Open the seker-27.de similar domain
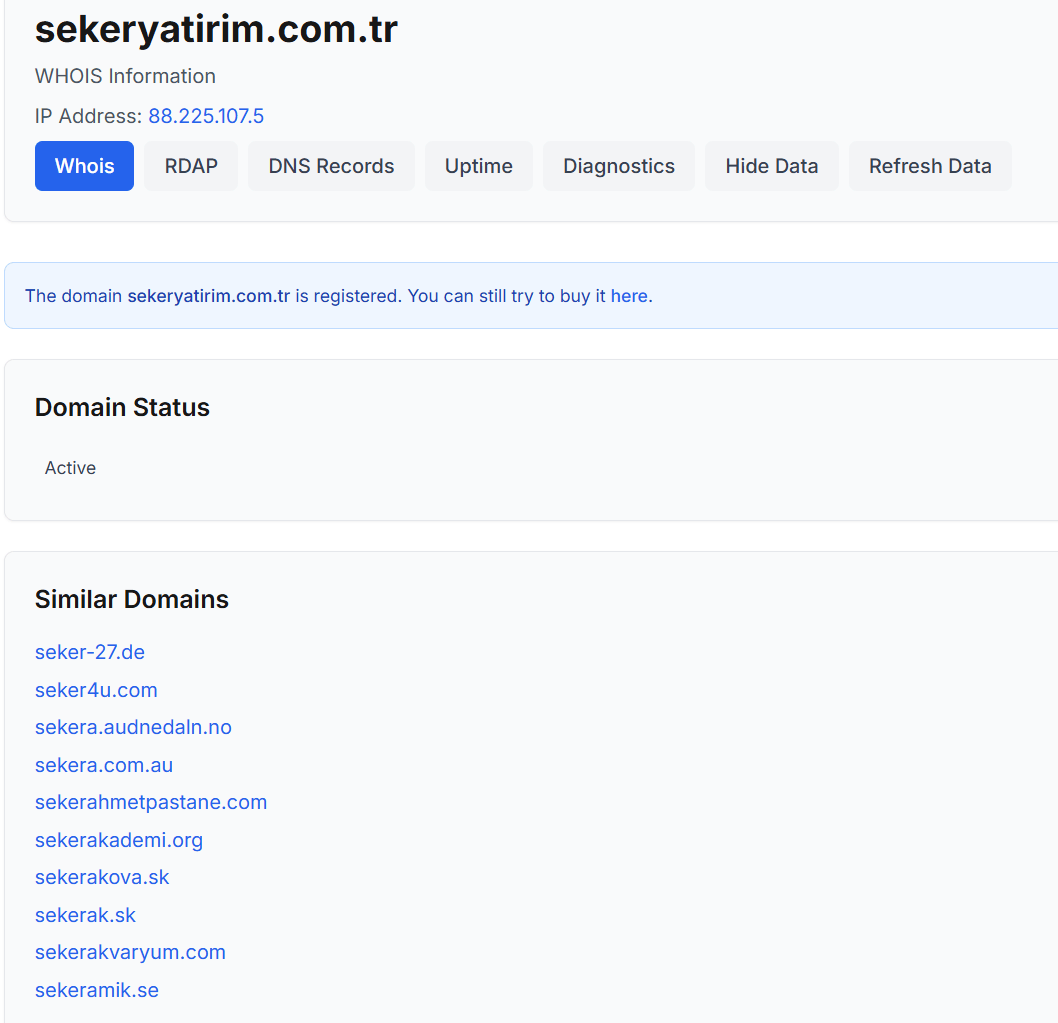Image resolution: width=1058 pixels, height=1023 pixels. (x=90, y=652)
